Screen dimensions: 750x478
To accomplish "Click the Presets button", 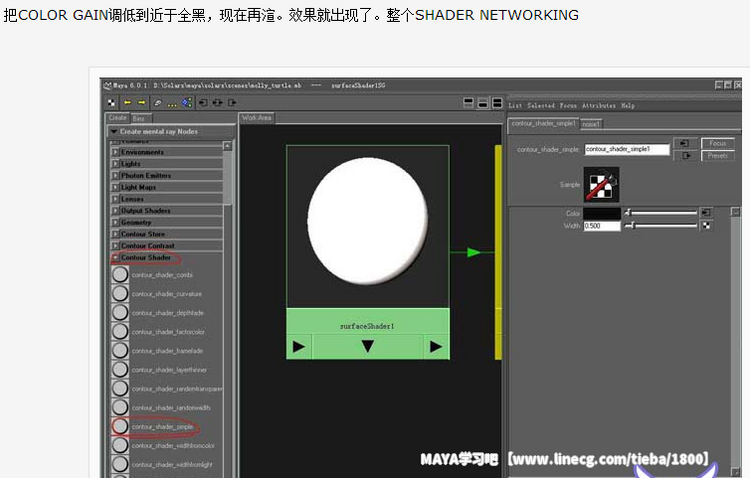I will (x=717, y=156).
